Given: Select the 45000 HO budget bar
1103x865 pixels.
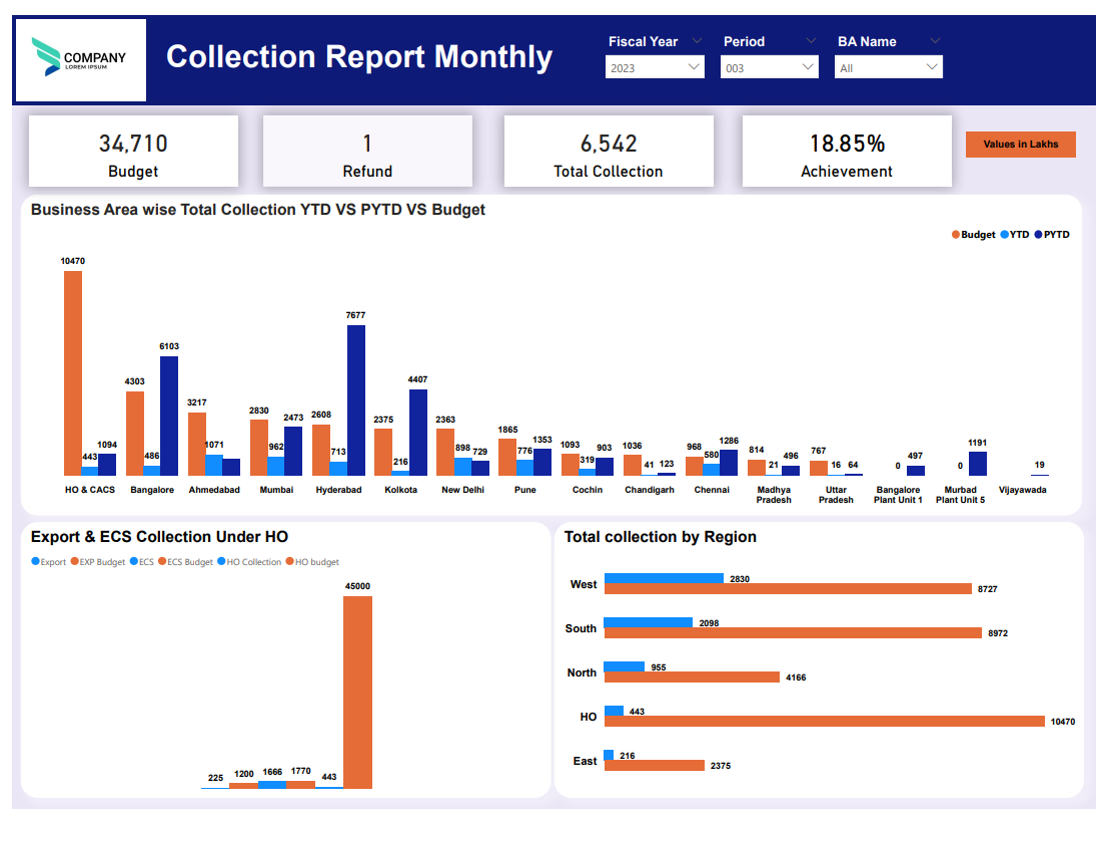Looking at the screenshot, I should (x=357, y=692).
